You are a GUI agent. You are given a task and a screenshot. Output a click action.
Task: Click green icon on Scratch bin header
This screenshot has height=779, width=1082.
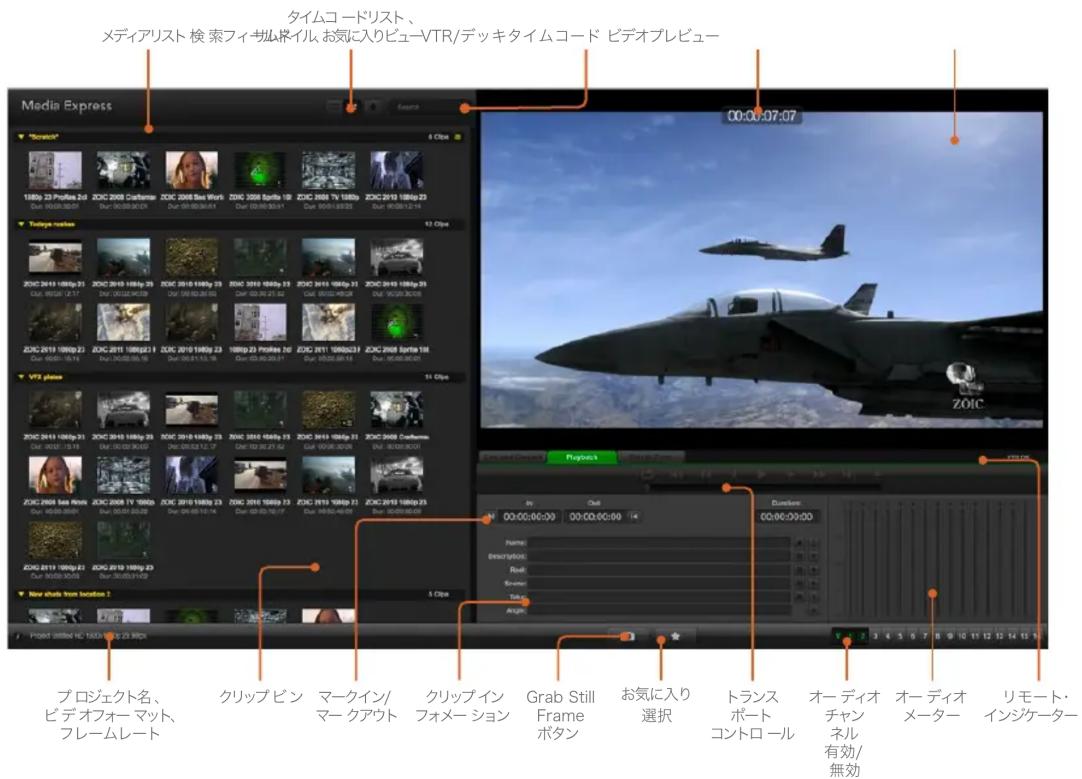point(458,137)
